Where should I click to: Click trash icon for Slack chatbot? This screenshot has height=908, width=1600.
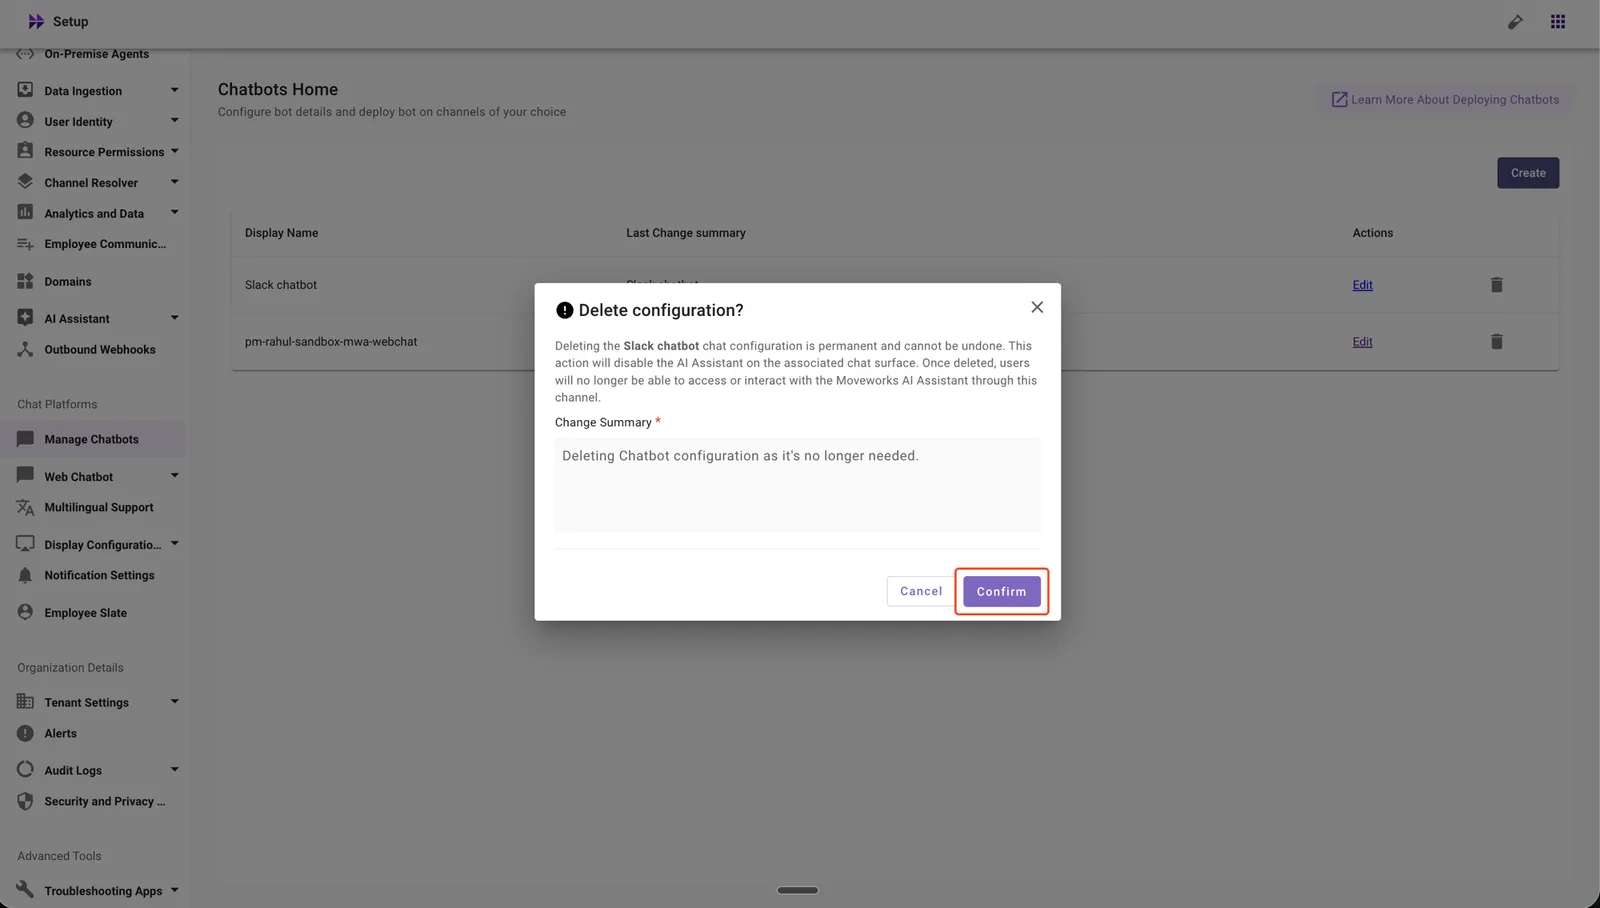[x=1496, y=285]
